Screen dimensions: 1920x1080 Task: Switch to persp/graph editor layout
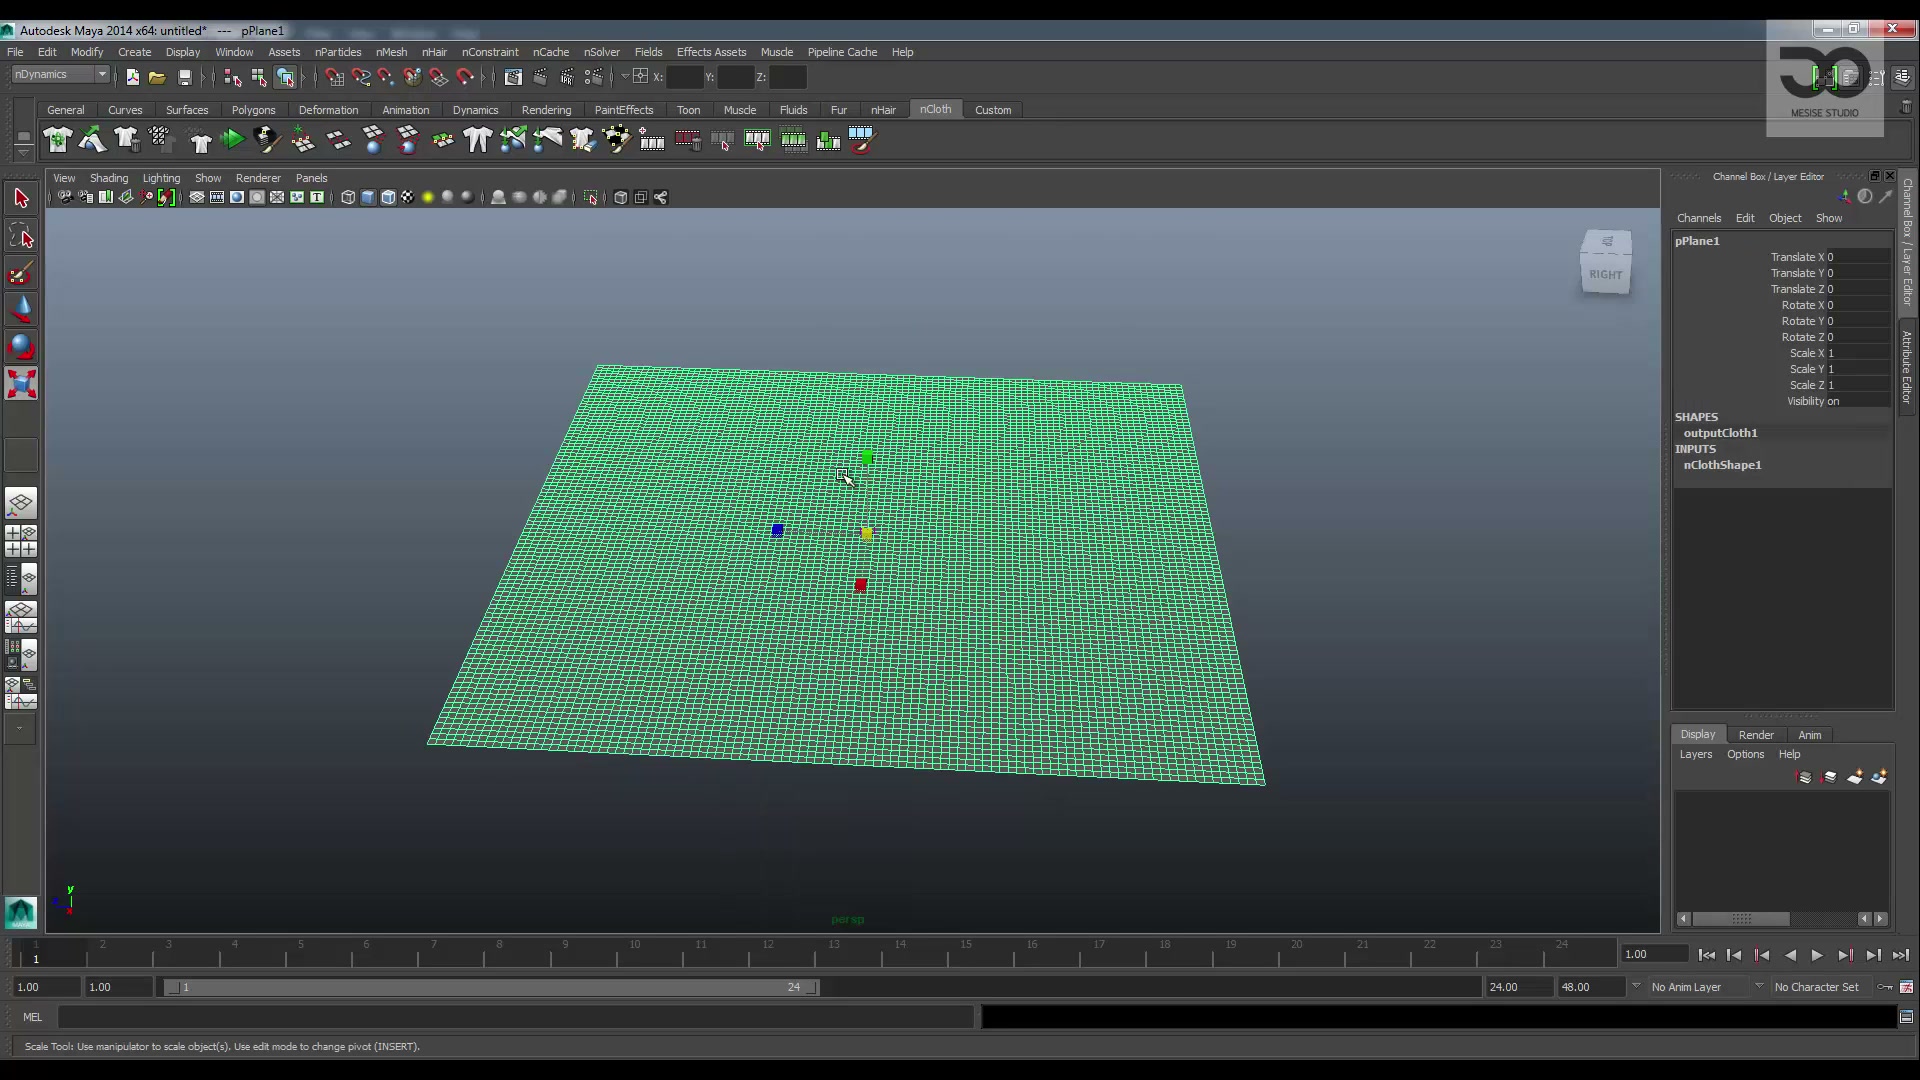pyautogui.click(x=21, y=617)
